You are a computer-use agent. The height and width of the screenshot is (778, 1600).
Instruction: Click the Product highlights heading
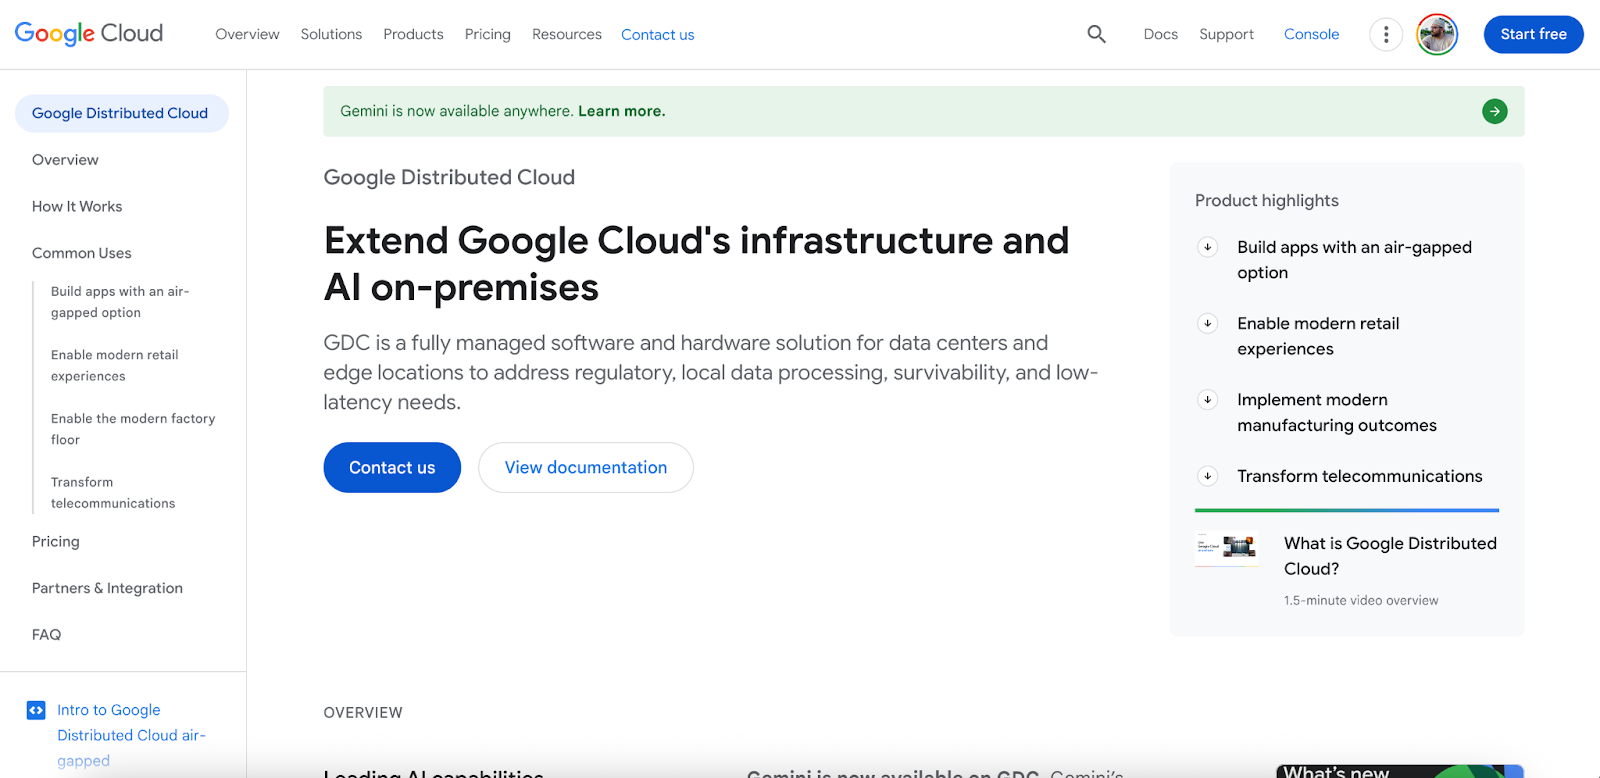coord(1266,200)
